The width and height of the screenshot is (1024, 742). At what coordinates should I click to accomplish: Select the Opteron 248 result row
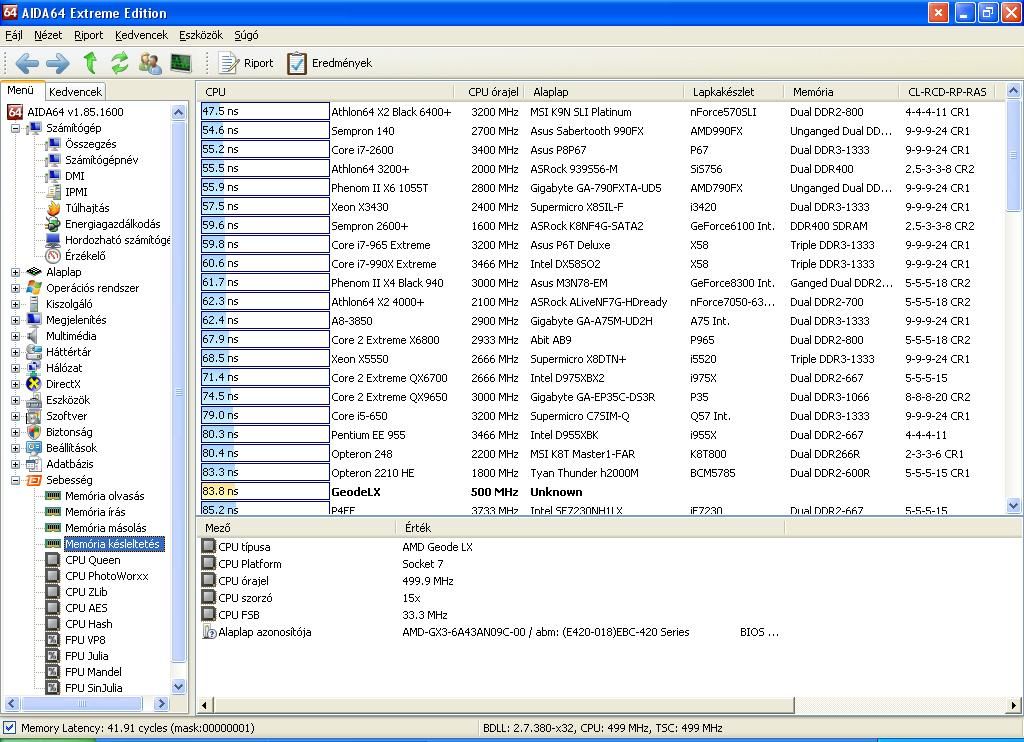[x=601, y=454]
